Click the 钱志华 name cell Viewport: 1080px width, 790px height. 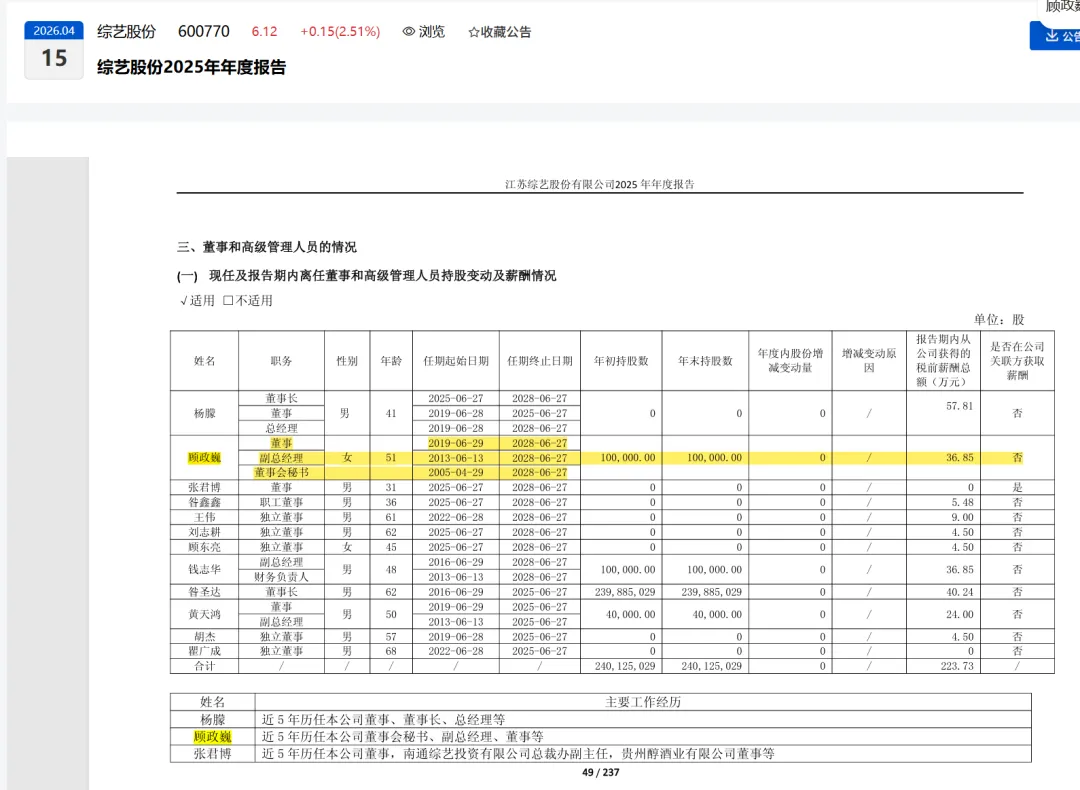point(205,570)
